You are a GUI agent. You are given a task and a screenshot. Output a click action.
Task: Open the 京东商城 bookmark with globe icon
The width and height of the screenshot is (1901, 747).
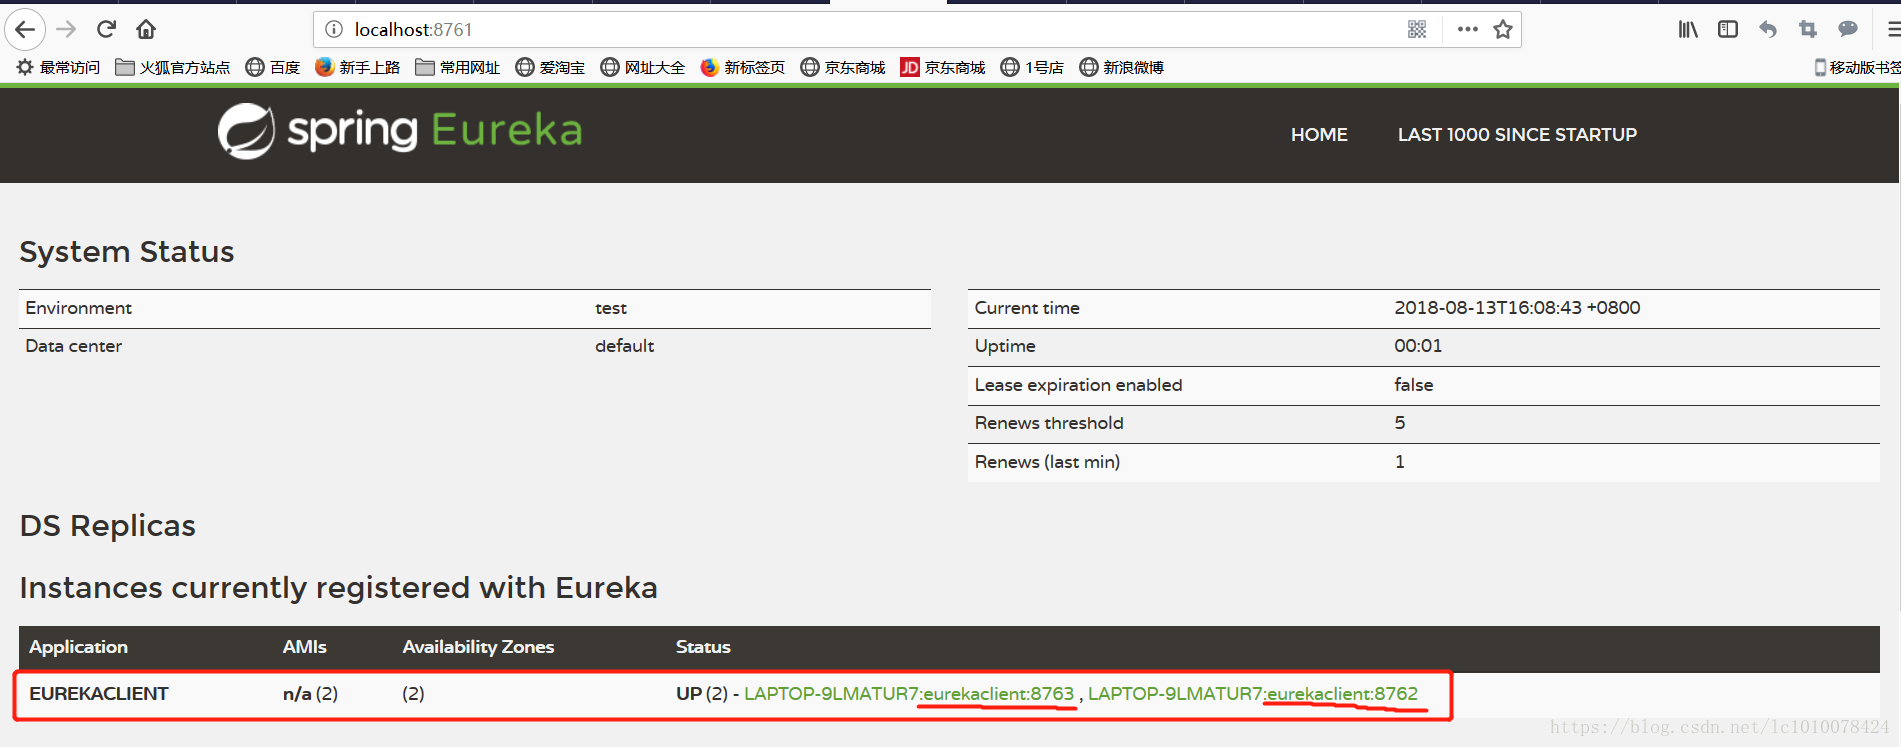(x=842, y=67)
